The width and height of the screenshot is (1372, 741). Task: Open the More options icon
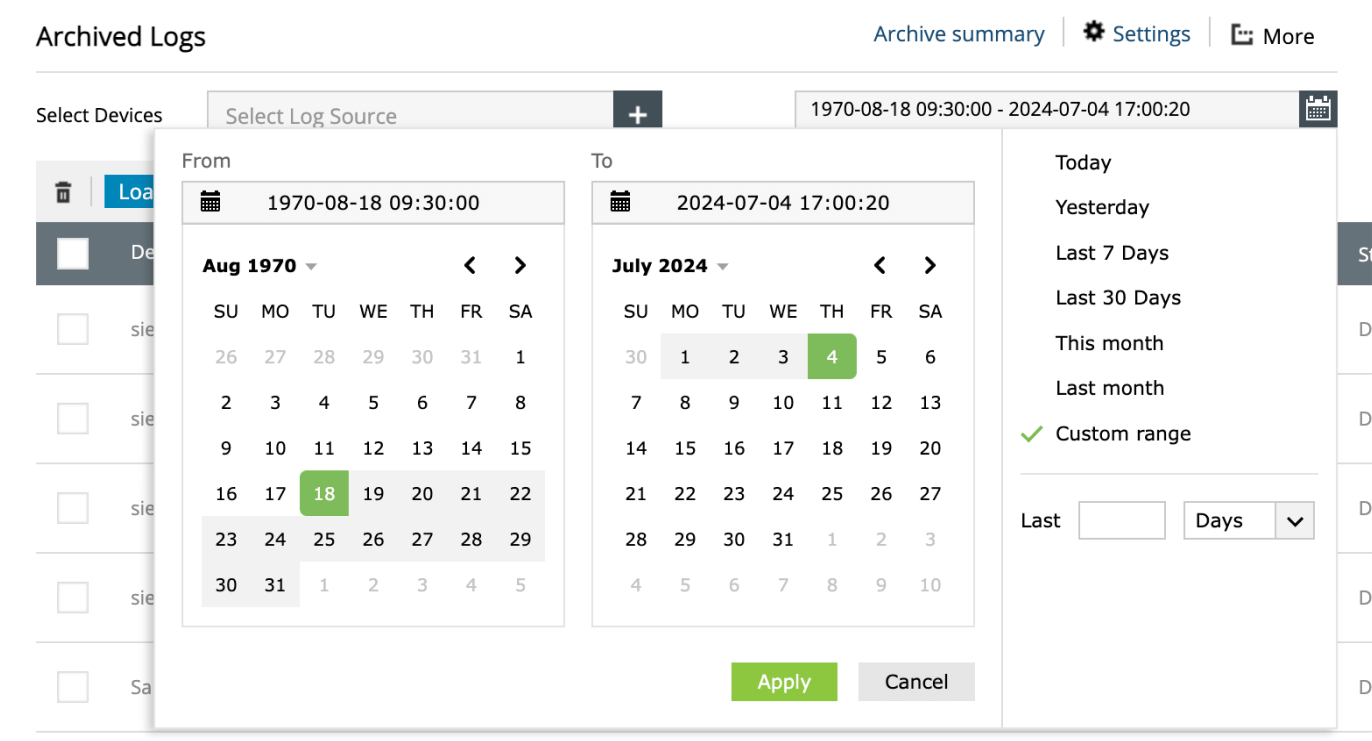(1242, 36)
